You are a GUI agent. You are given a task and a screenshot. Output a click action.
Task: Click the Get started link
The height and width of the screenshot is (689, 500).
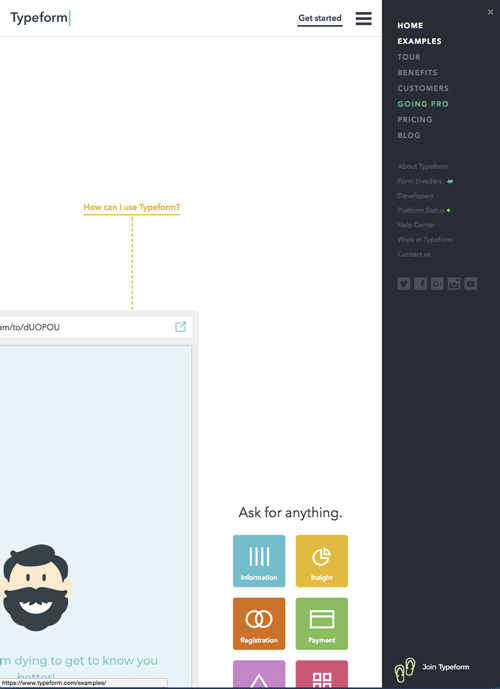point(320,18)
